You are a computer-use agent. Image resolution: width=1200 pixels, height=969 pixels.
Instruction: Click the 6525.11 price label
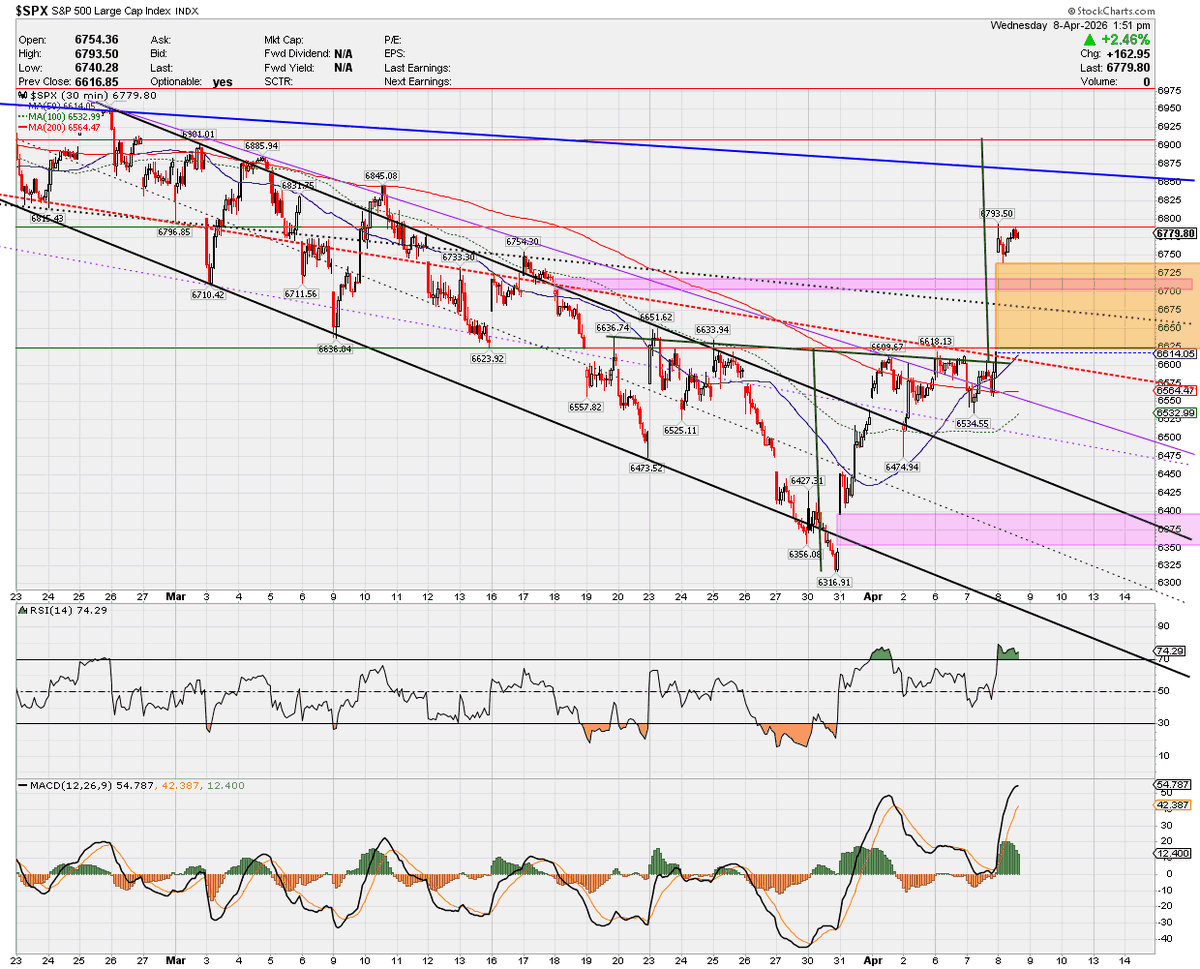coord(680,430)
